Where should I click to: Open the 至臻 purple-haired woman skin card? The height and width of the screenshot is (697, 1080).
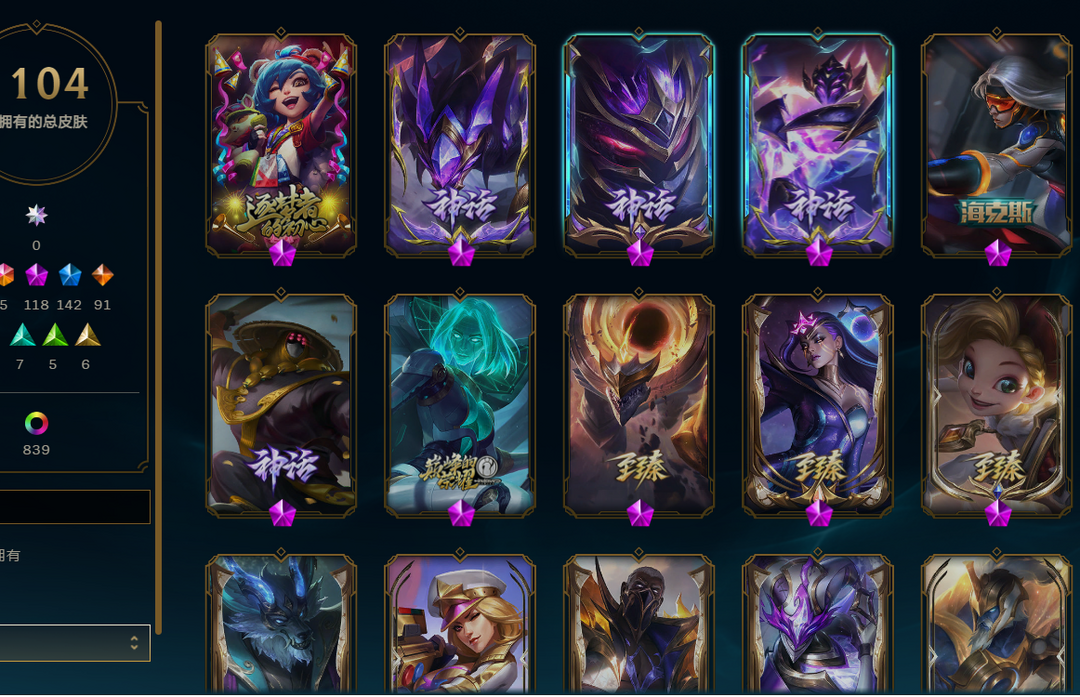coord(818,406)
